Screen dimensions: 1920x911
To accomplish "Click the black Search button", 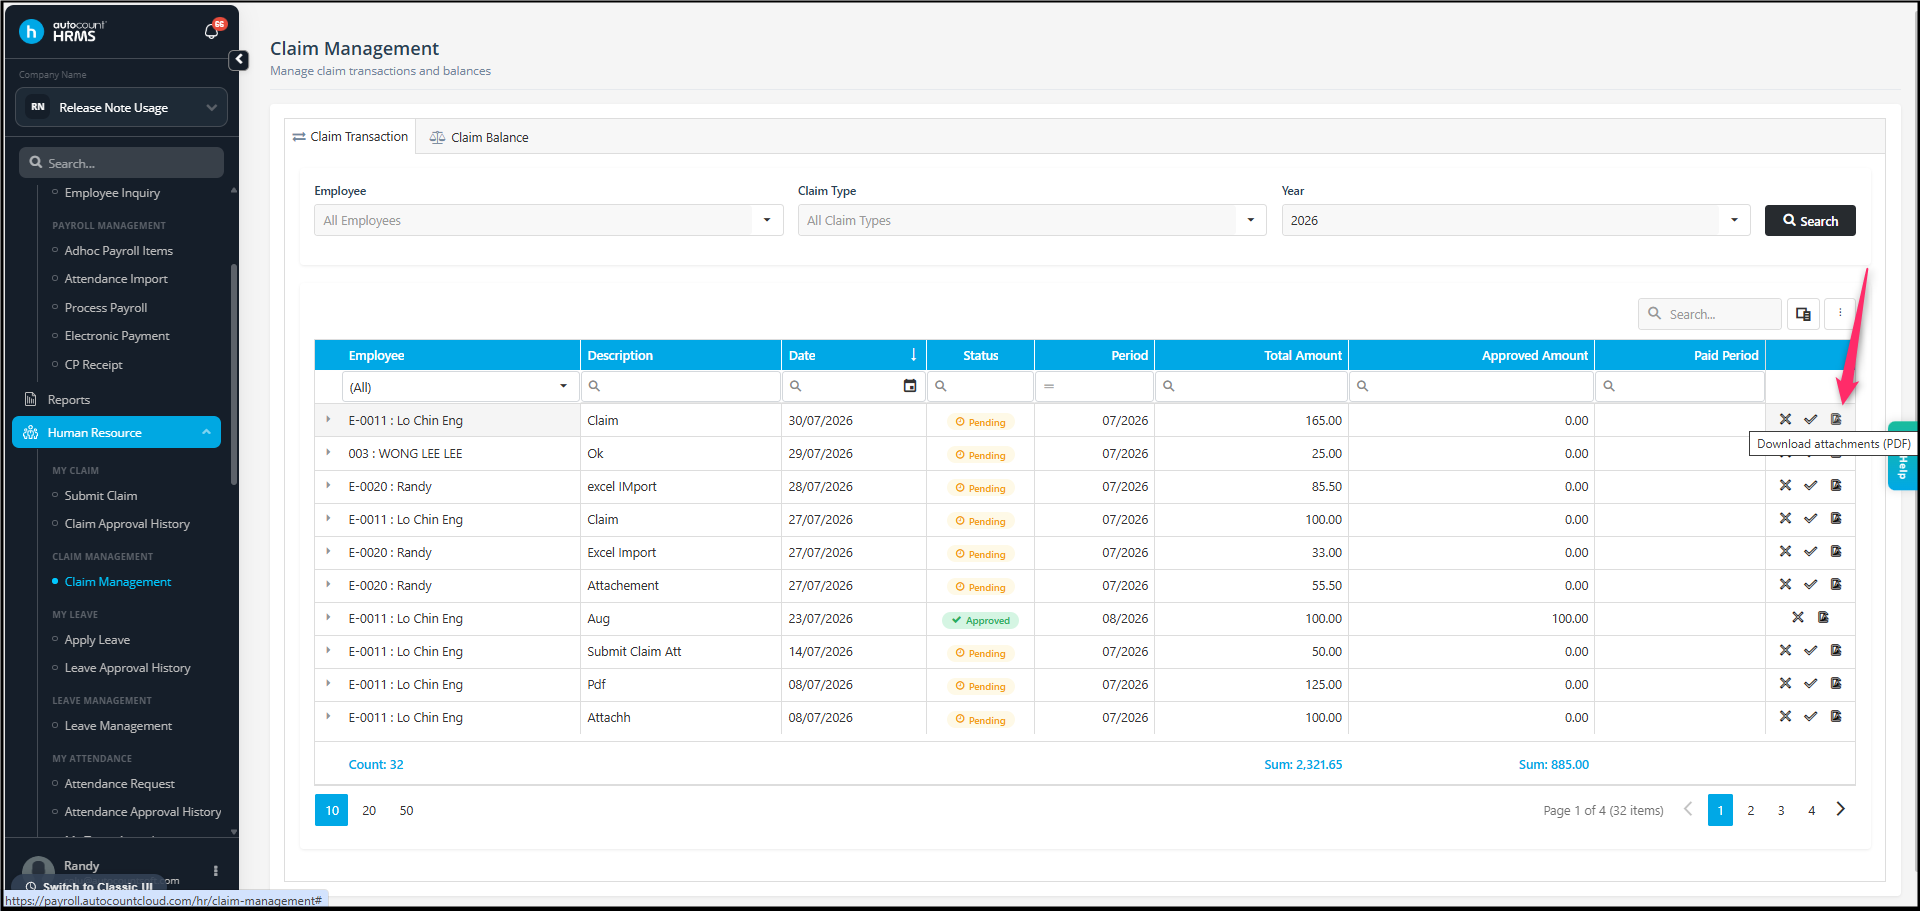I will point(1810,221).
